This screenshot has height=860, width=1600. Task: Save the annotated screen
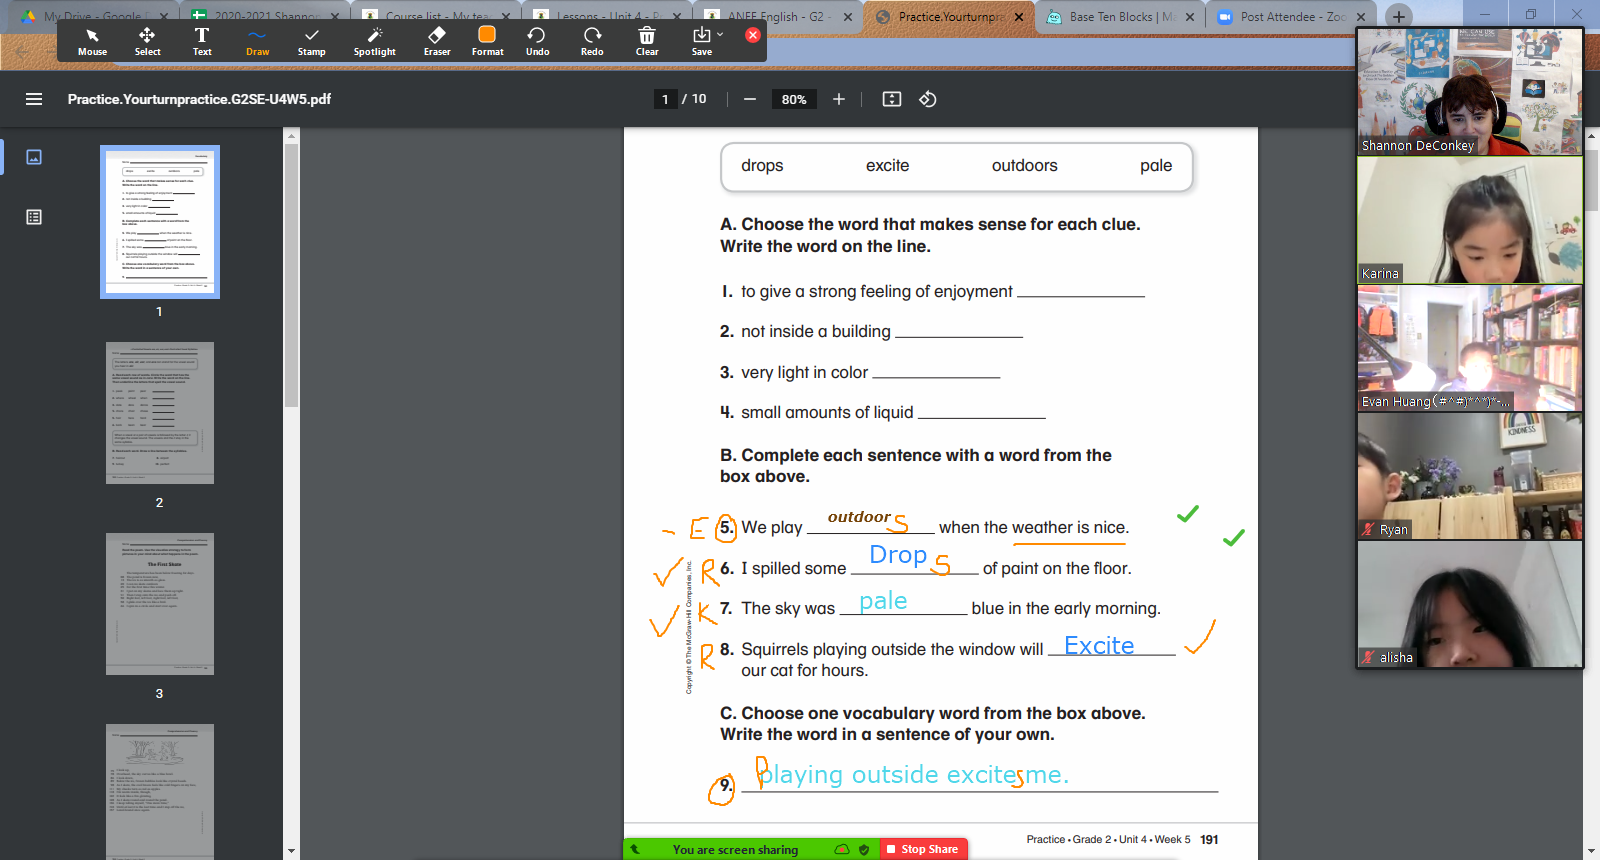pyautogui.click(x=702, y=42)
